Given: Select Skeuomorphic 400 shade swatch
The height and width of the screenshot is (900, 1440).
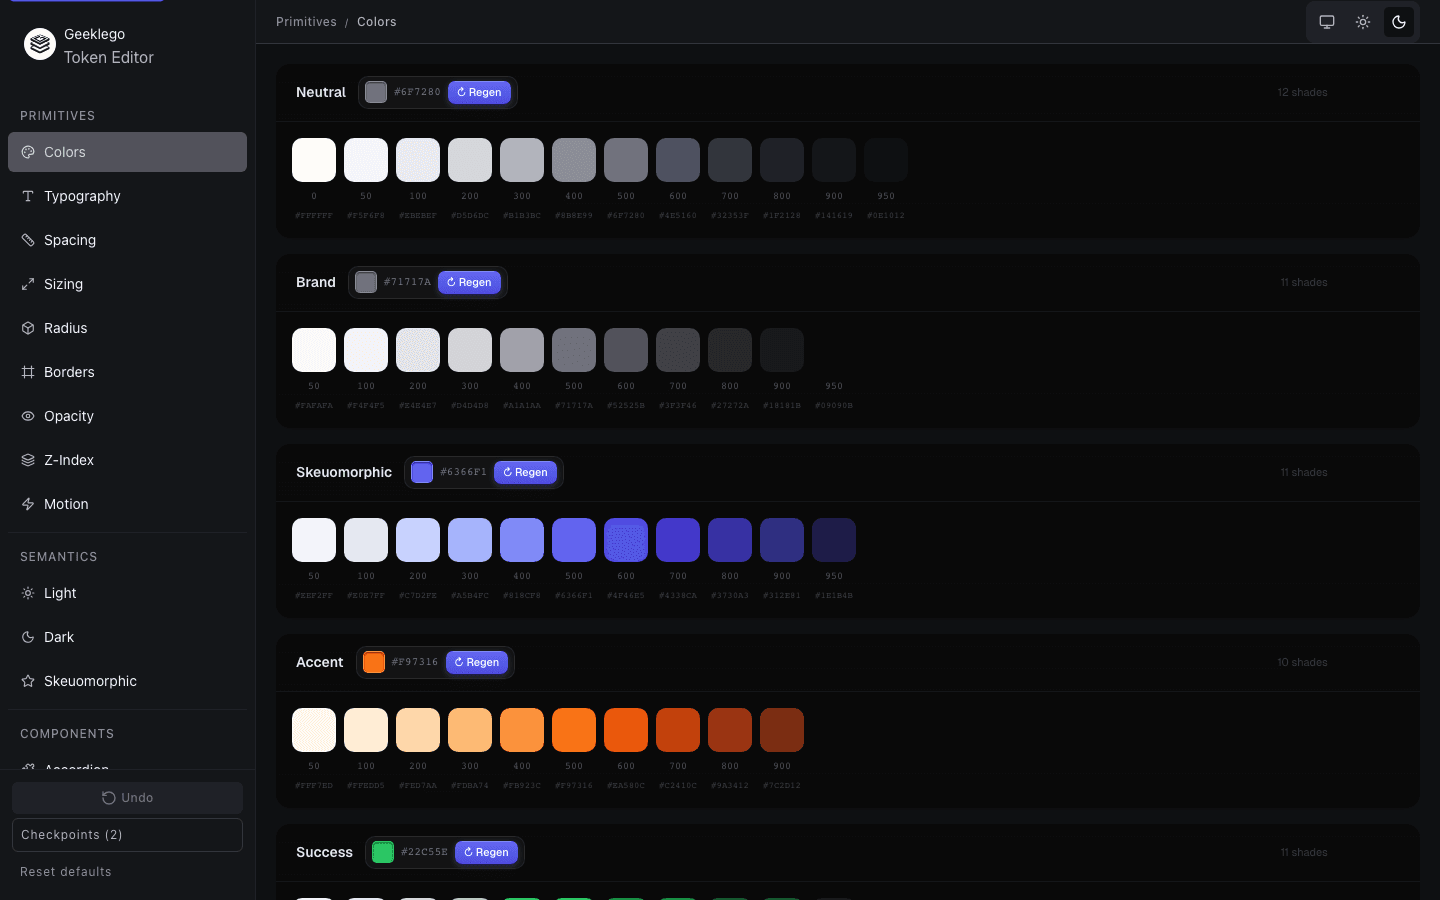Looking at the screenshot, I should pyautogui.click(x=522, y=540).
